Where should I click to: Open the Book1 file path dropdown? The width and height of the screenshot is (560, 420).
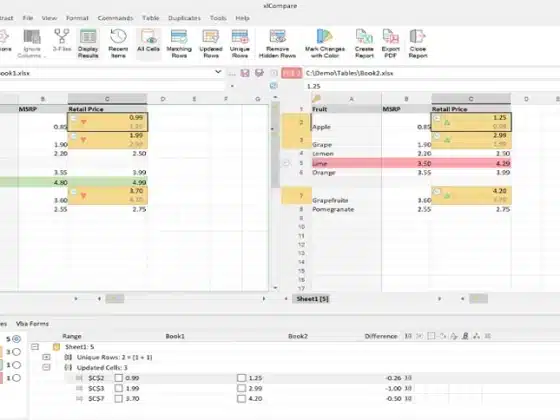[x=218, y=72]
